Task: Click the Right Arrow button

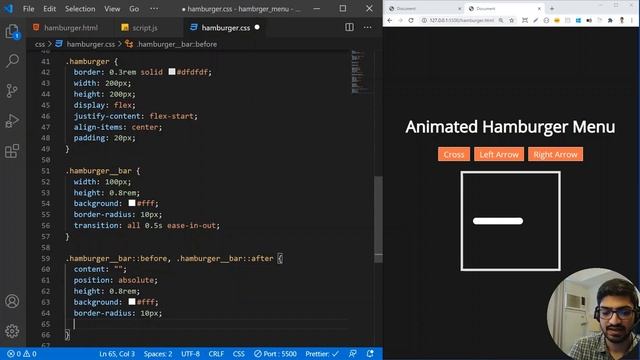Action: click(x=555, y=154)
